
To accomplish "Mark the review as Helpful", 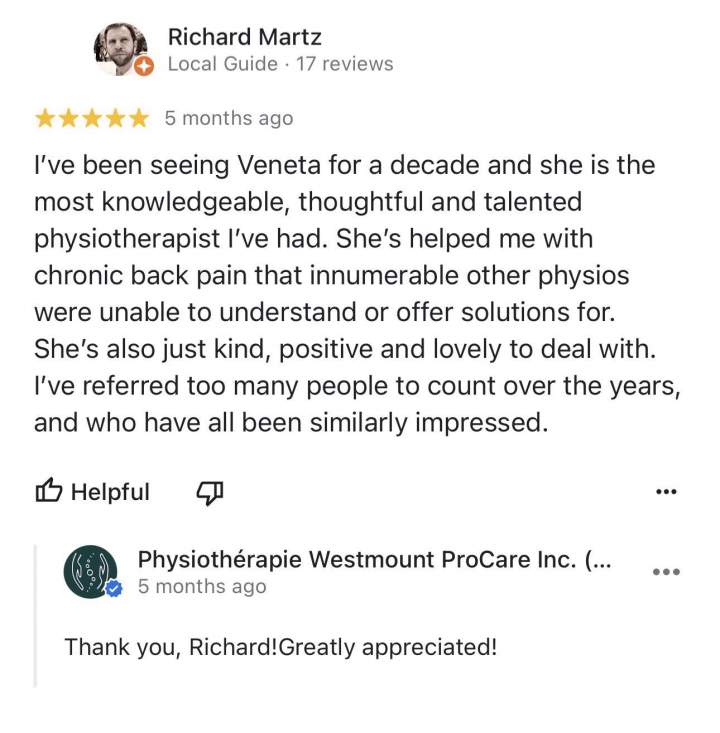I will coord(93,491).
